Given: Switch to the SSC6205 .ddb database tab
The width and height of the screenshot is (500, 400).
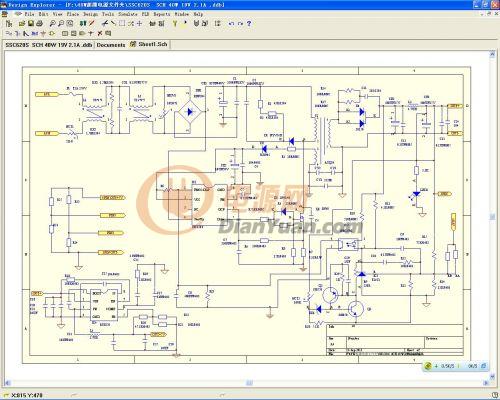Looking at the screenshot, I should 49,45.
